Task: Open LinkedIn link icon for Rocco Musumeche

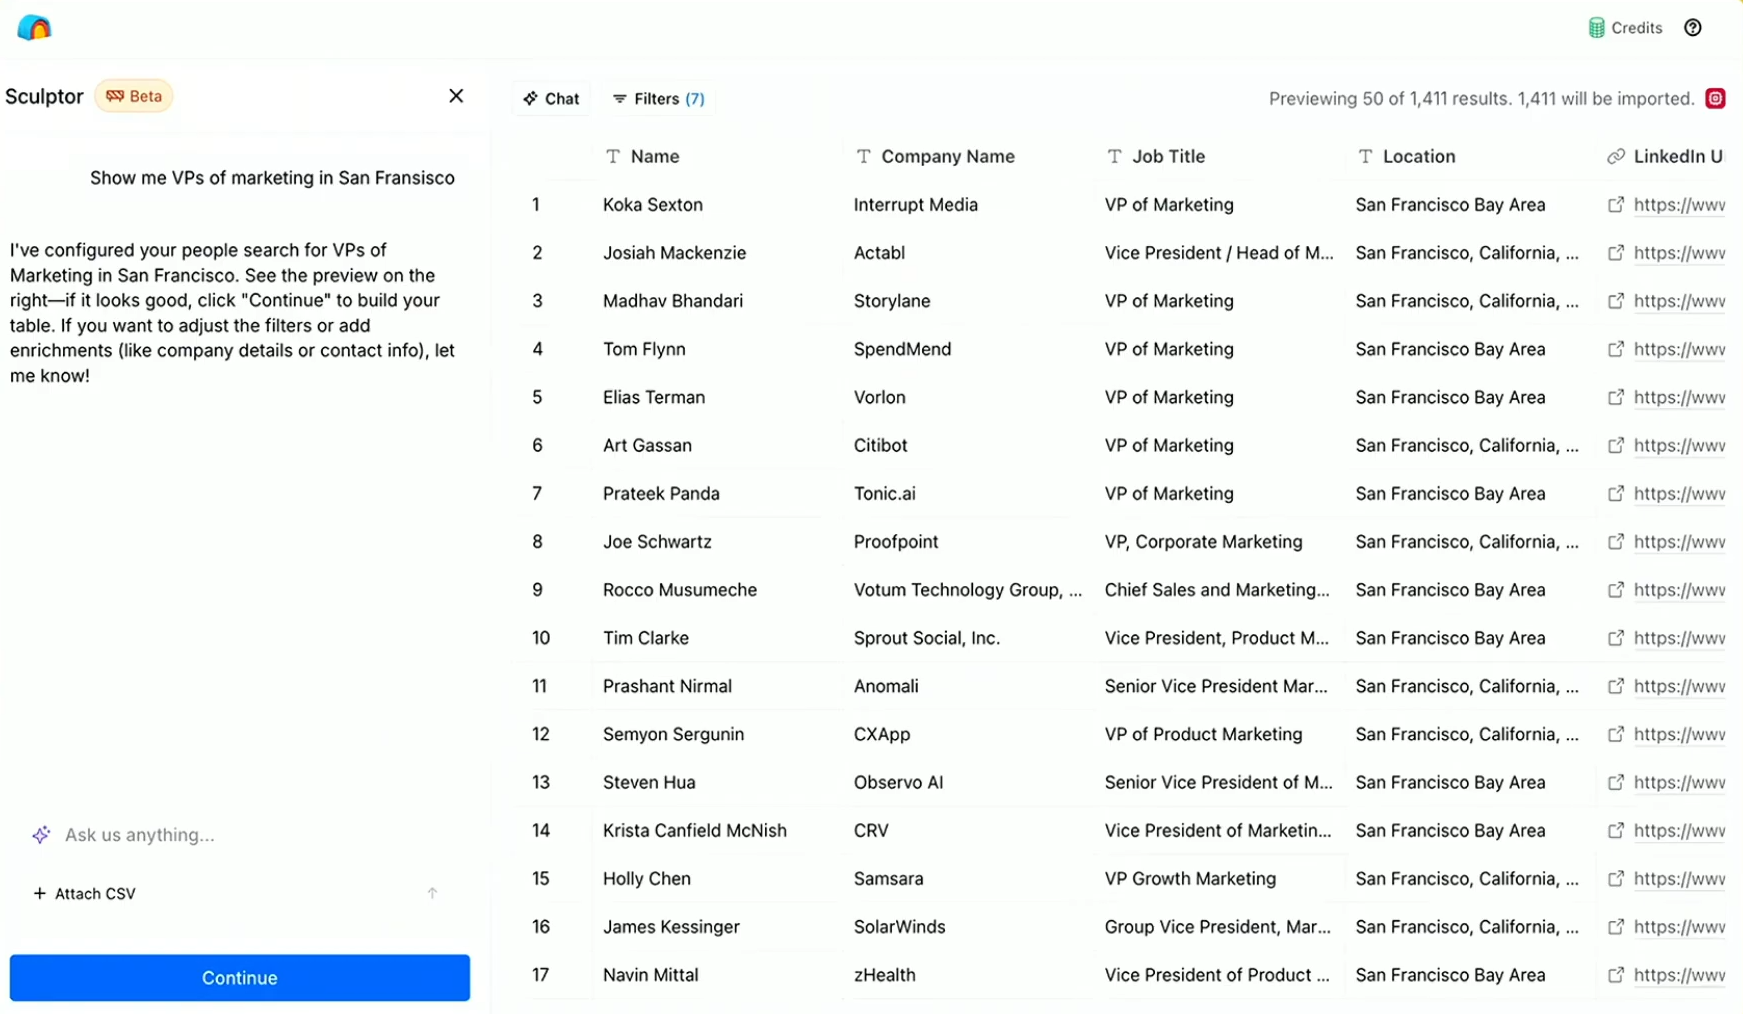Action: coord(1615,590)
